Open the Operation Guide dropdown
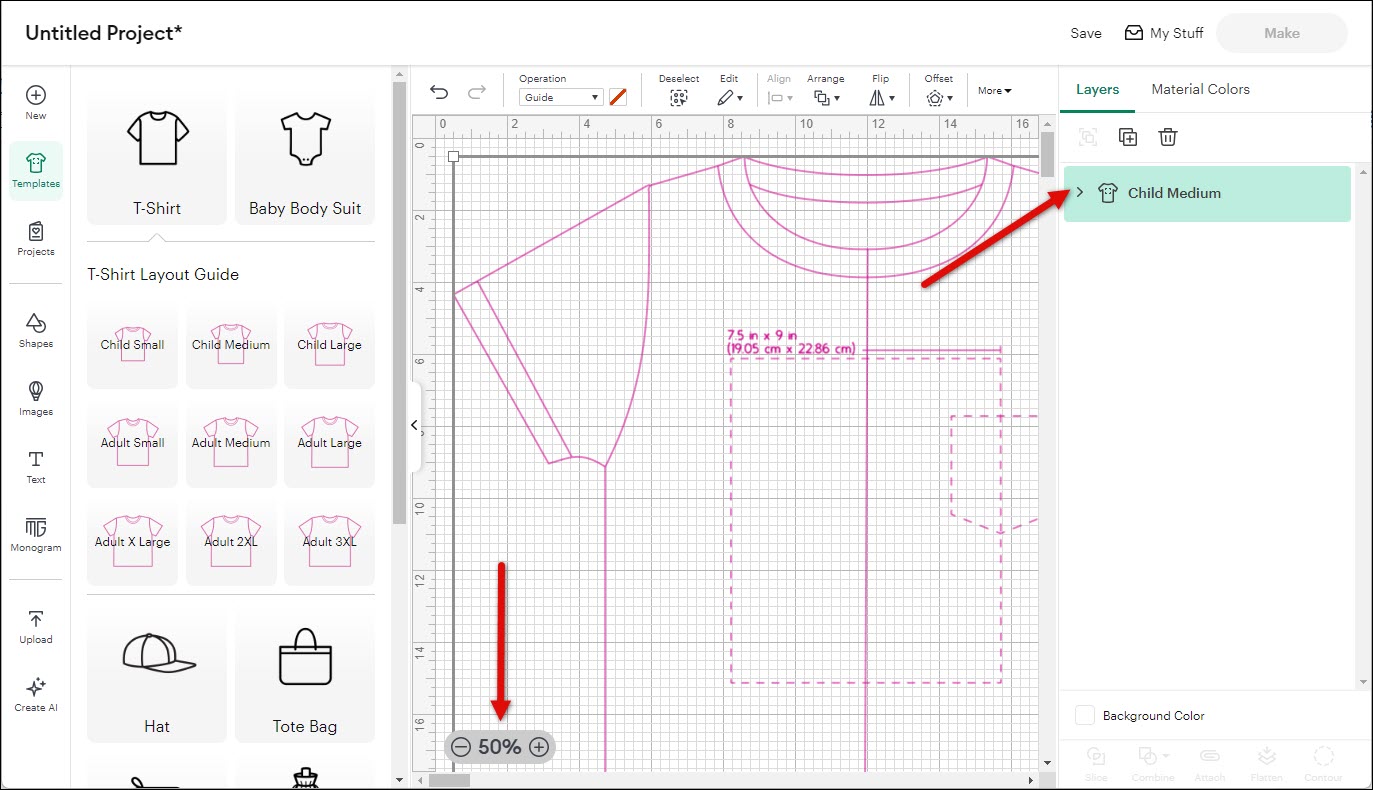This screenshot has width=1373, height=790. click(x=561, y=98)
